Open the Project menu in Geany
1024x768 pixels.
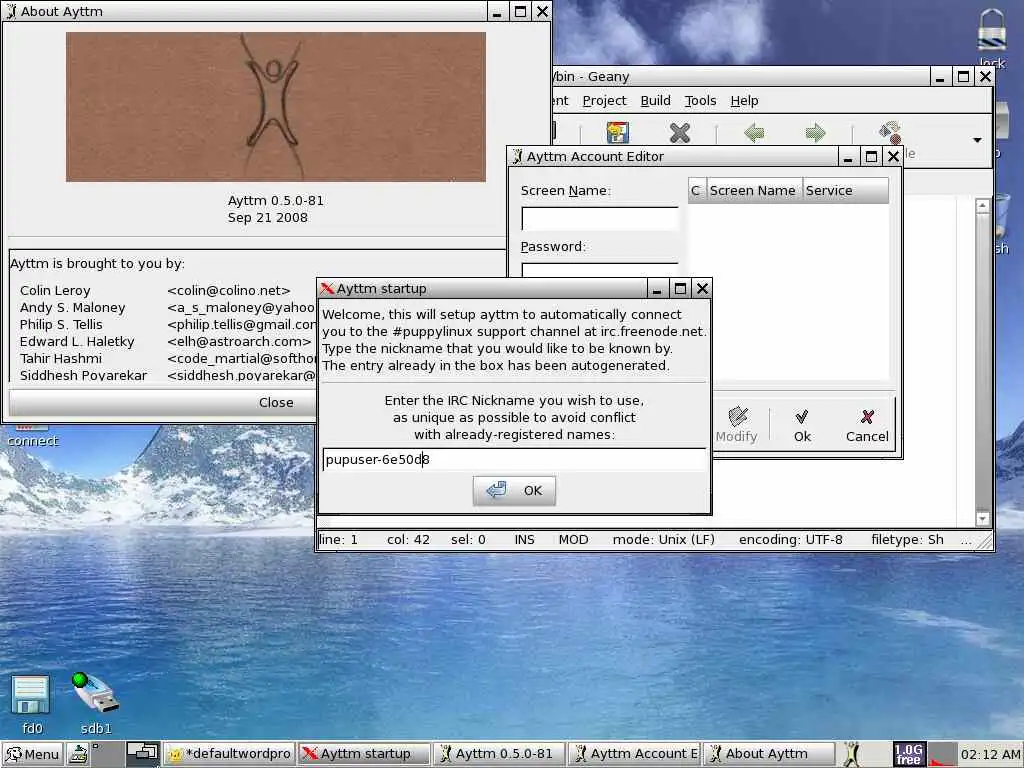604,101
